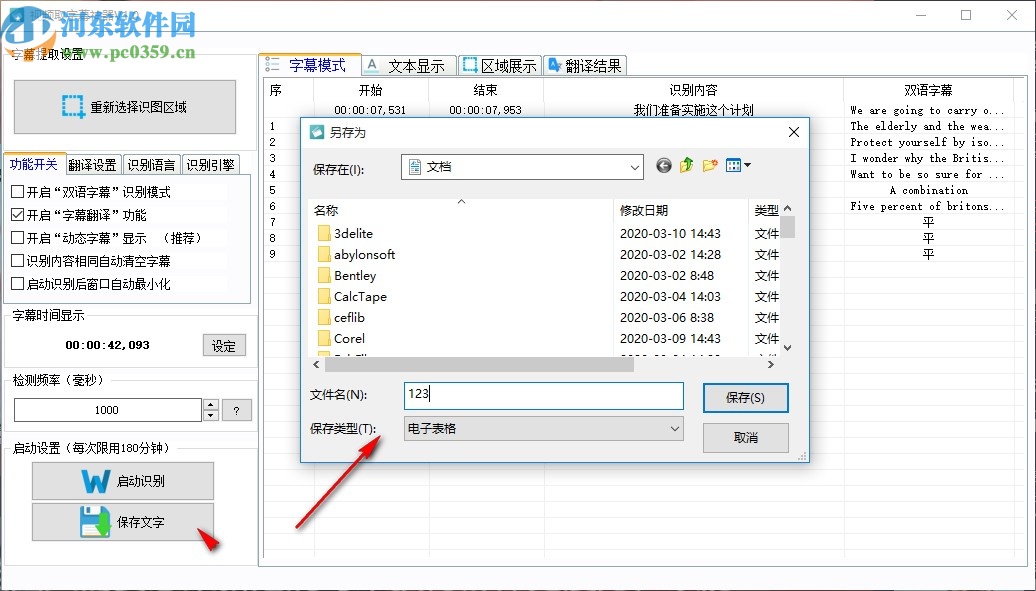The height and width of the screenshot is (591, 1036).
Task: Open the 识别引擎 settings tab
Action: [211, 165]
